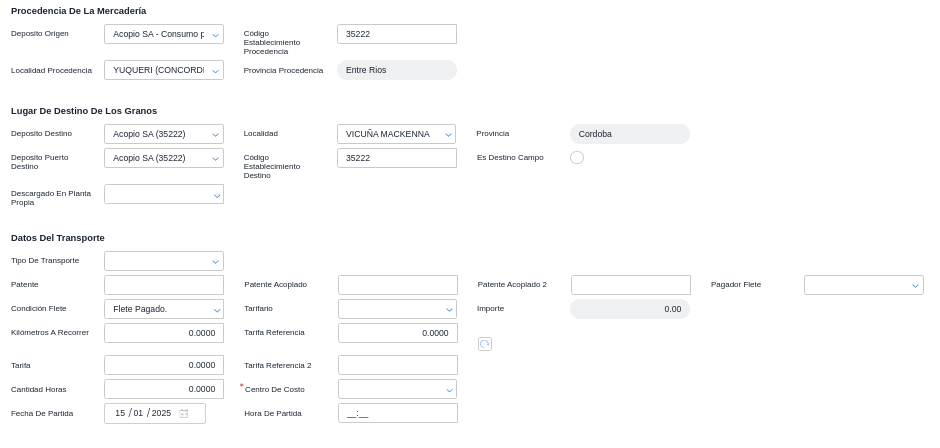Image resolution: width=940 pixels, height=448 pixels.
Task: Expand the Descargado En Planta Propia dropdown
Action: click(164, 195)
